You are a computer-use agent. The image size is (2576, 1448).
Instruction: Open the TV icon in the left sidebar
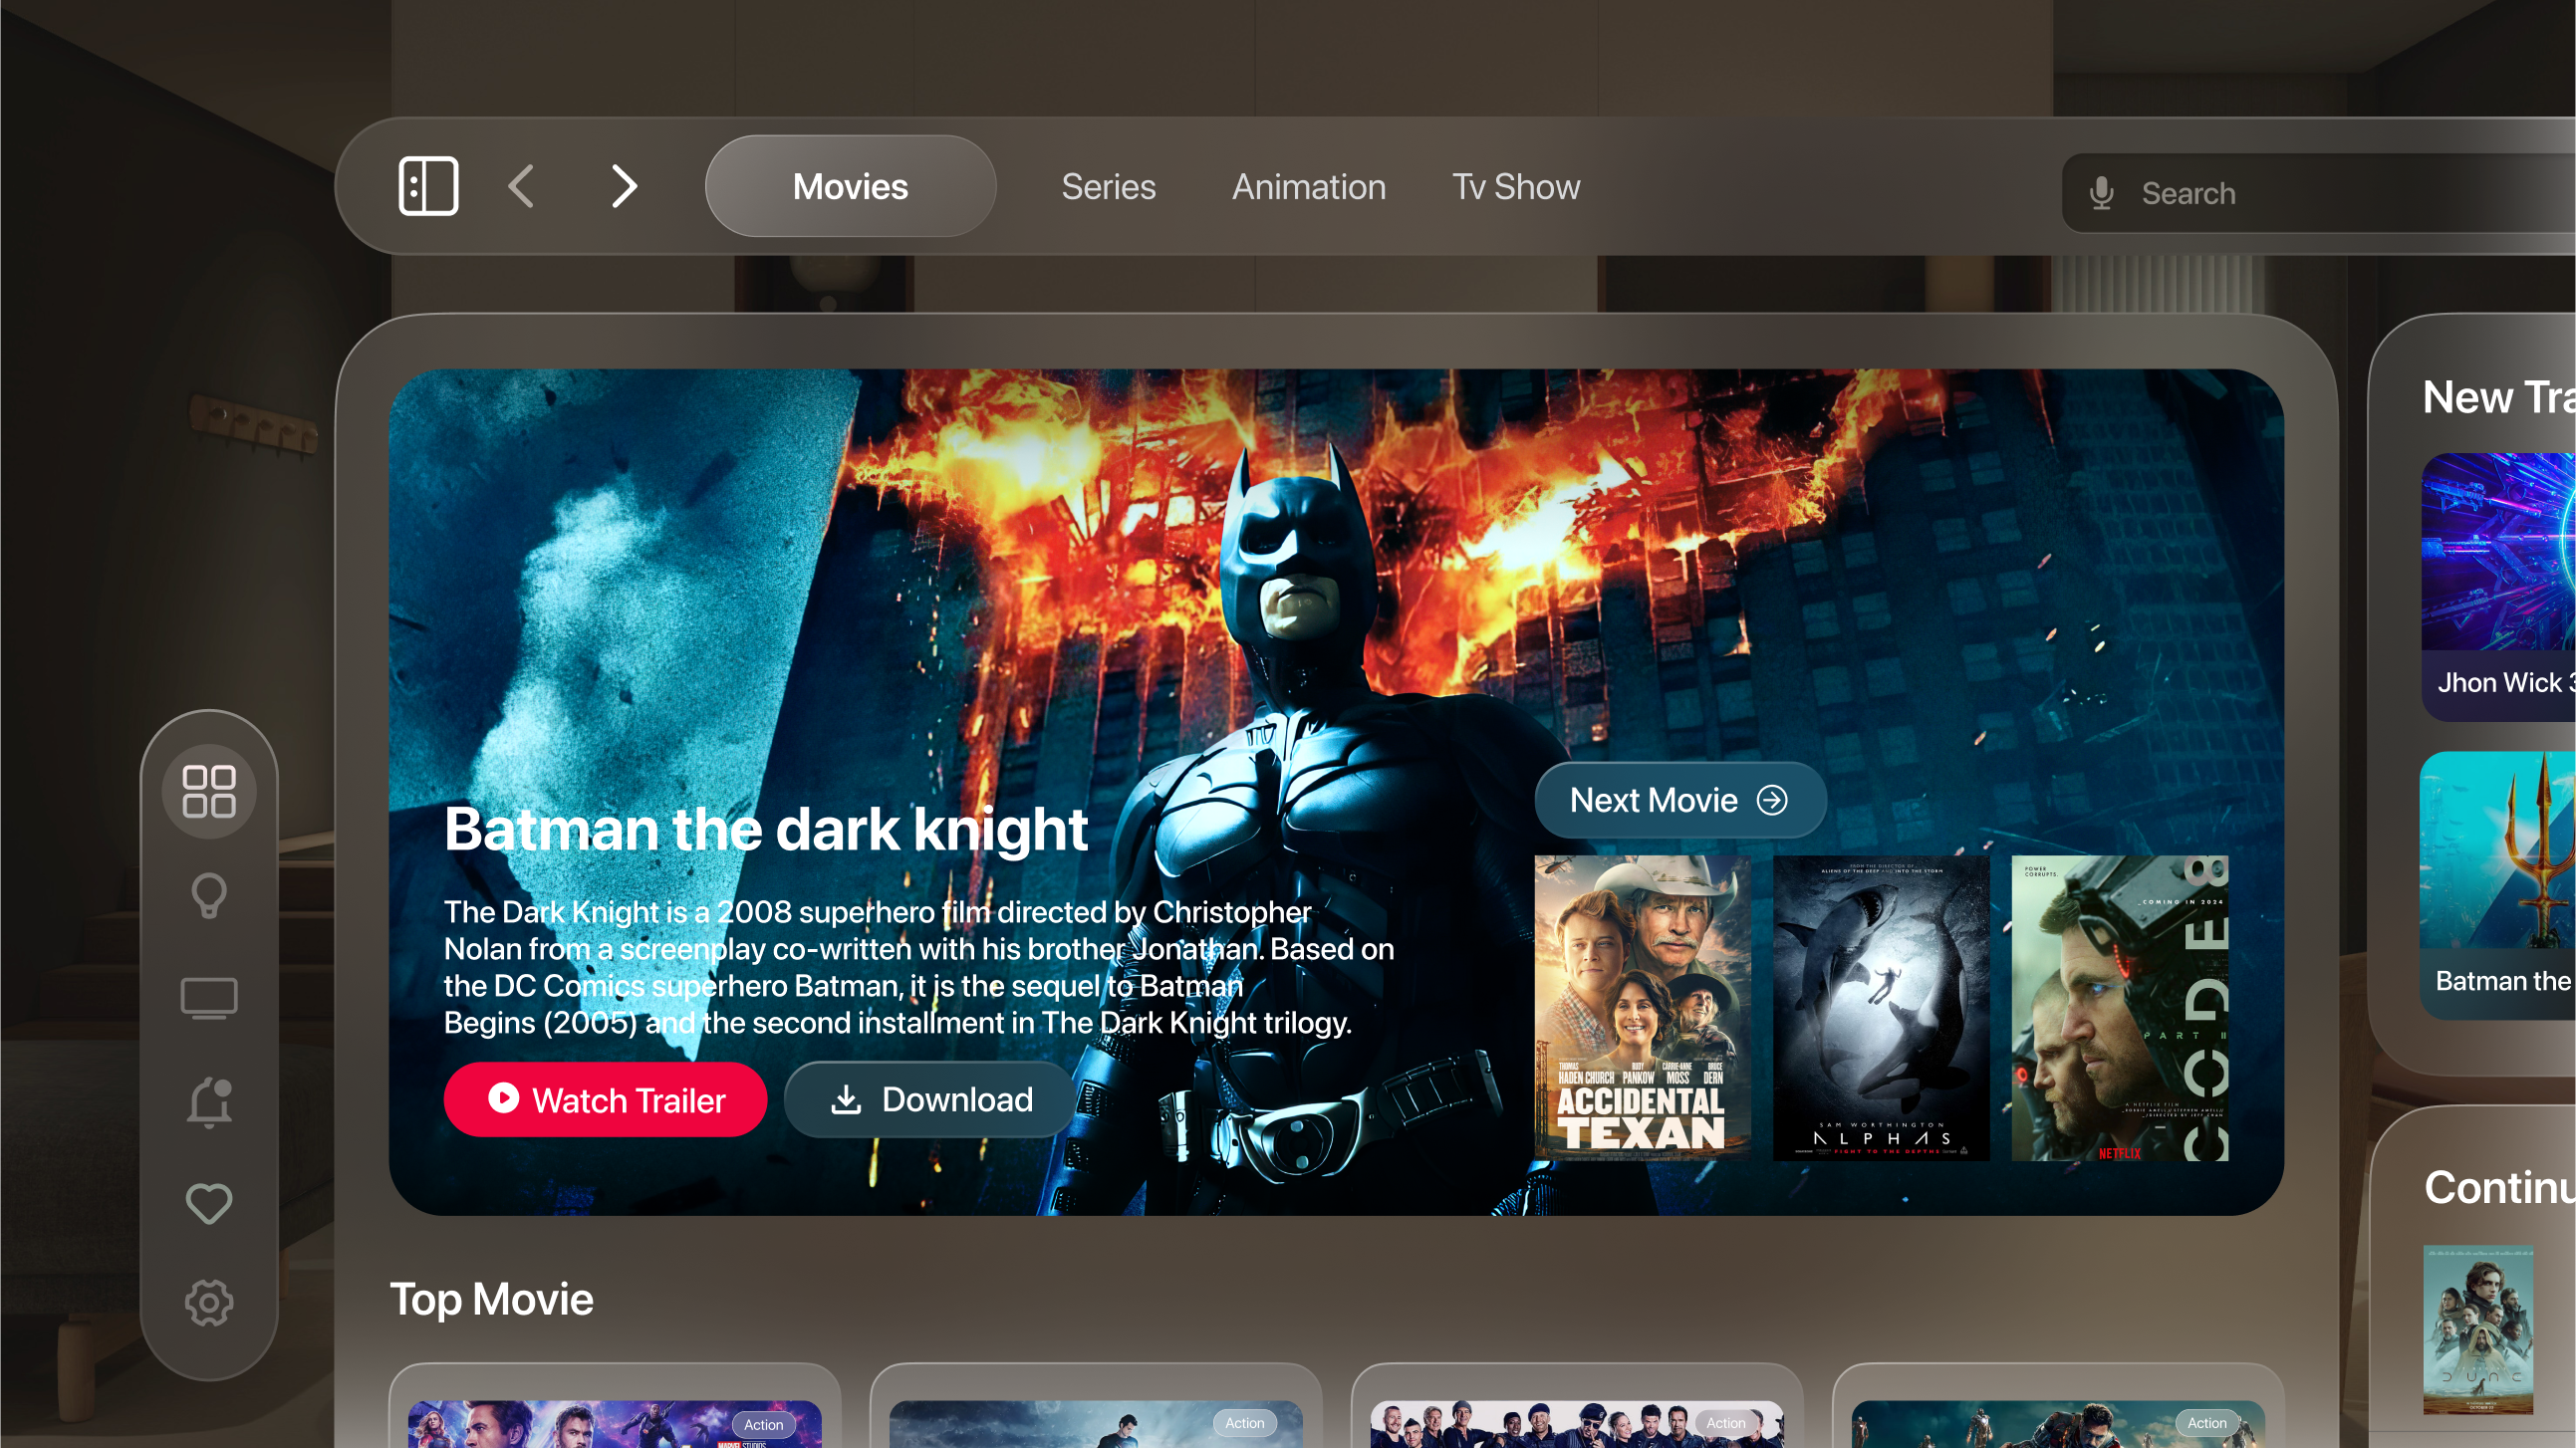tap(208, 997)
